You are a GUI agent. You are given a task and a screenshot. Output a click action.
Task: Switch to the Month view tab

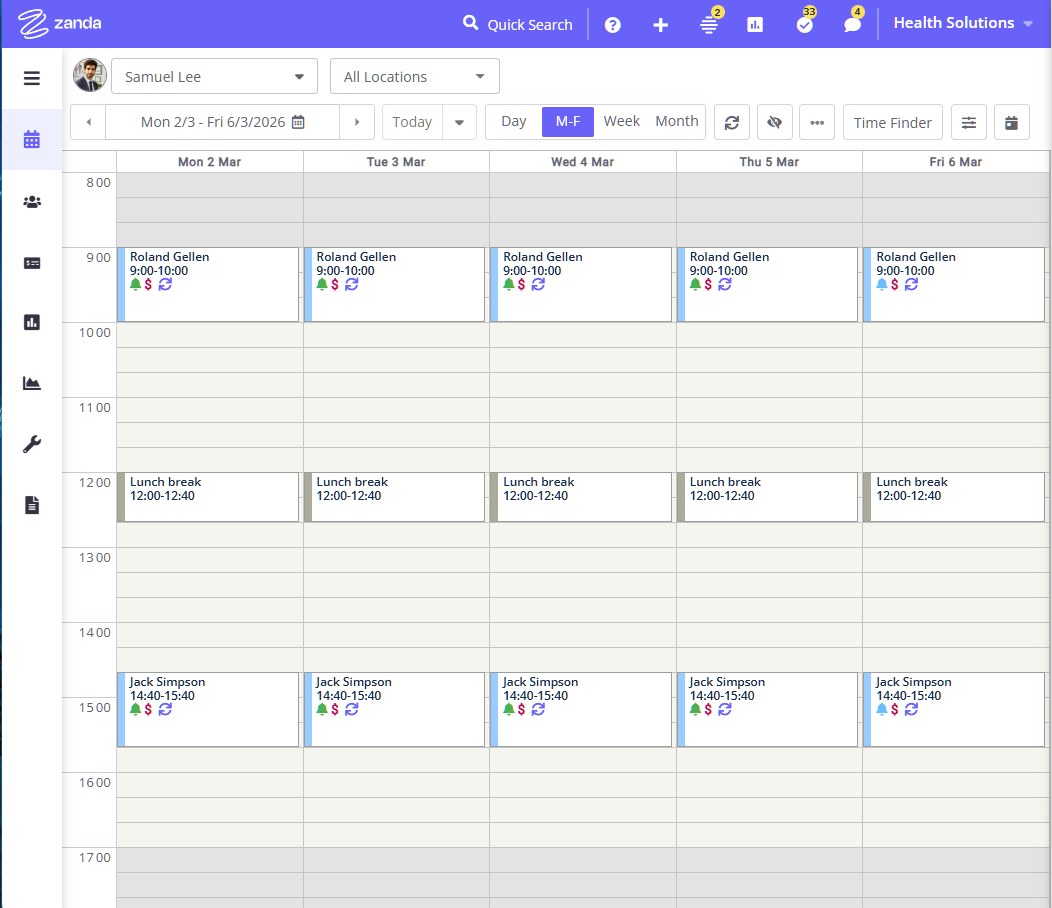click(676, 121)
